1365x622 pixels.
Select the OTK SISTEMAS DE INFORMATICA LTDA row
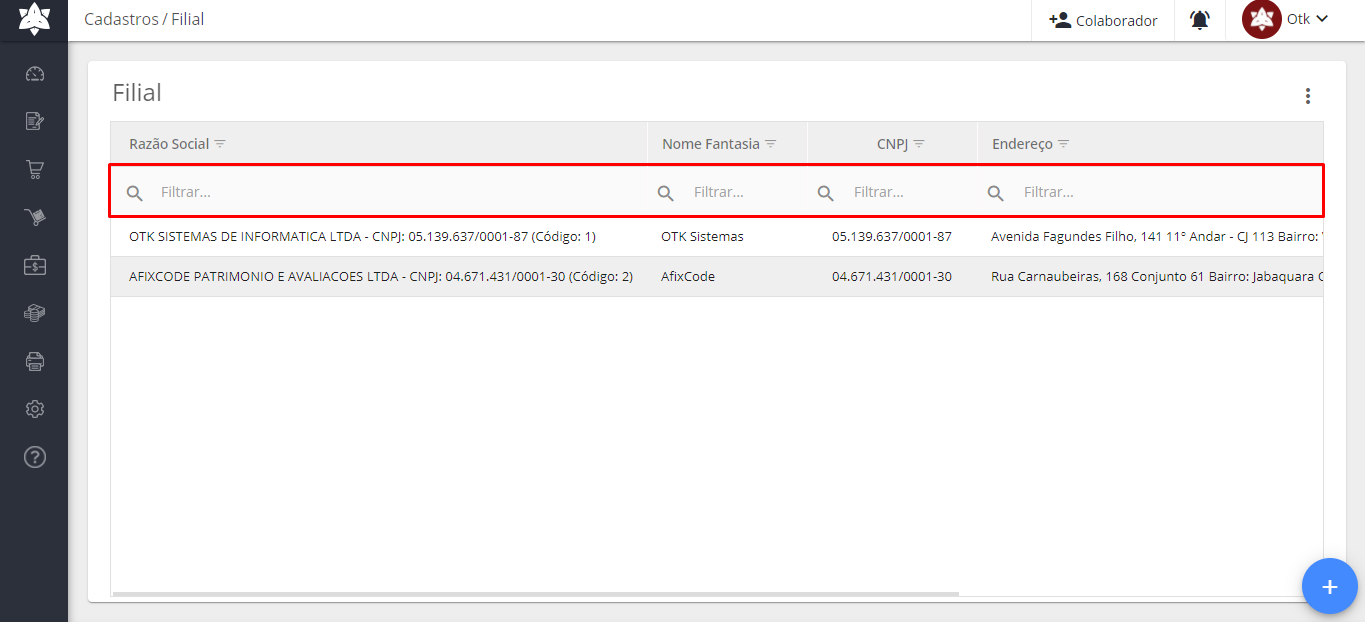(x=716, y=237)
